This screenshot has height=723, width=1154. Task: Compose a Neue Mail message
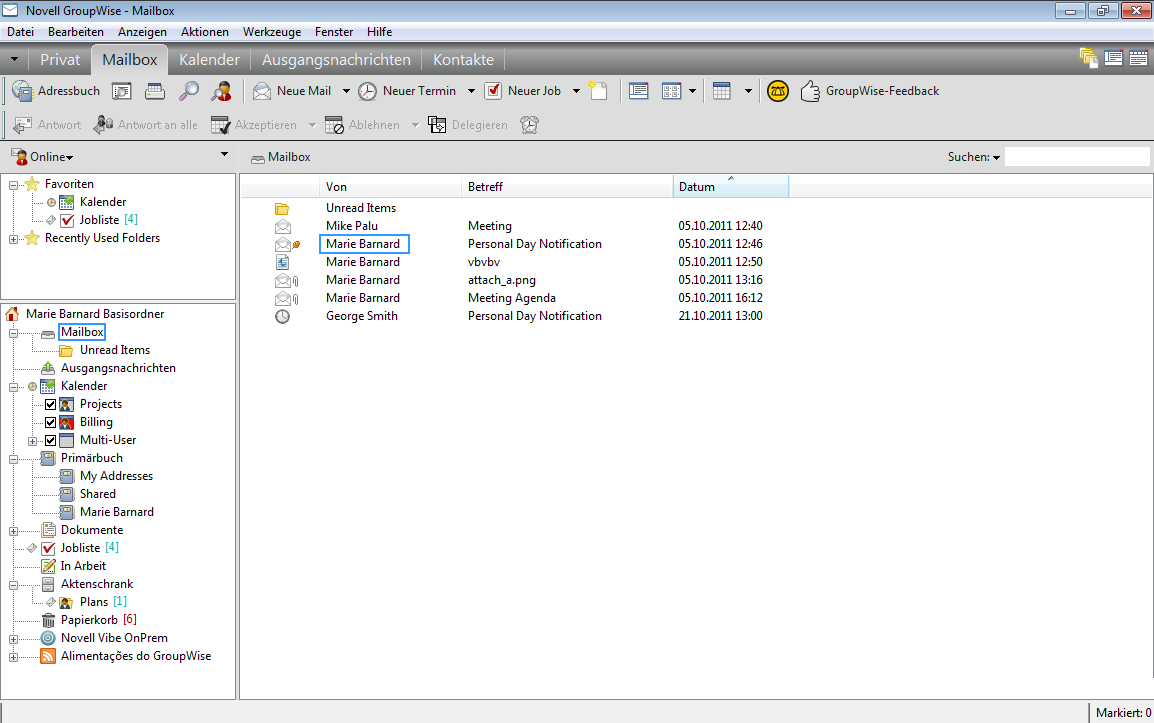pyautogui.click(x=292, y=91)
